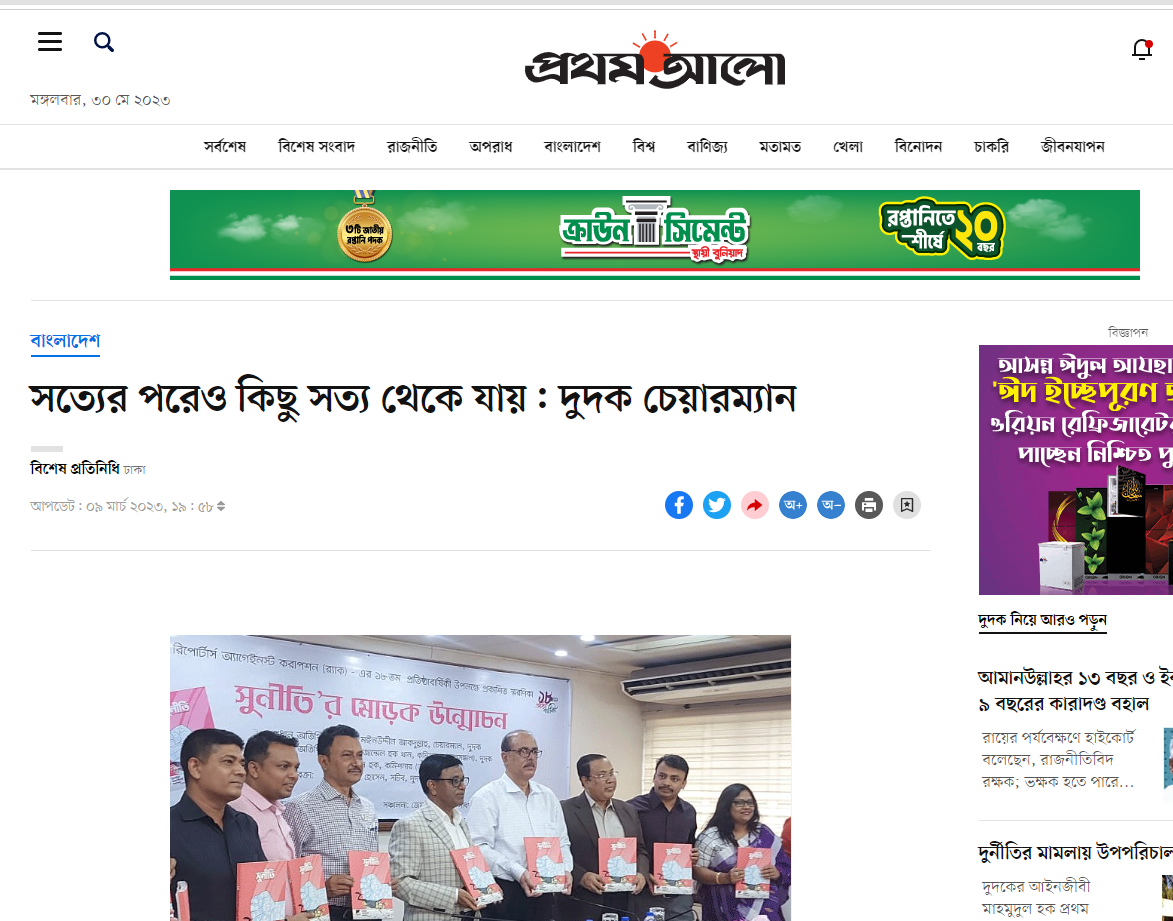Share article on Facebook icon

coord(679,505)
